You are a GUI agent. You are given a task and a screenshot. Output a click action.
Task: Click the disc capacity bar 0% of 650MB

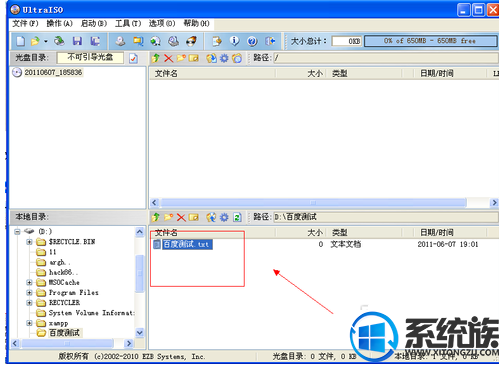tap(430, 41)
